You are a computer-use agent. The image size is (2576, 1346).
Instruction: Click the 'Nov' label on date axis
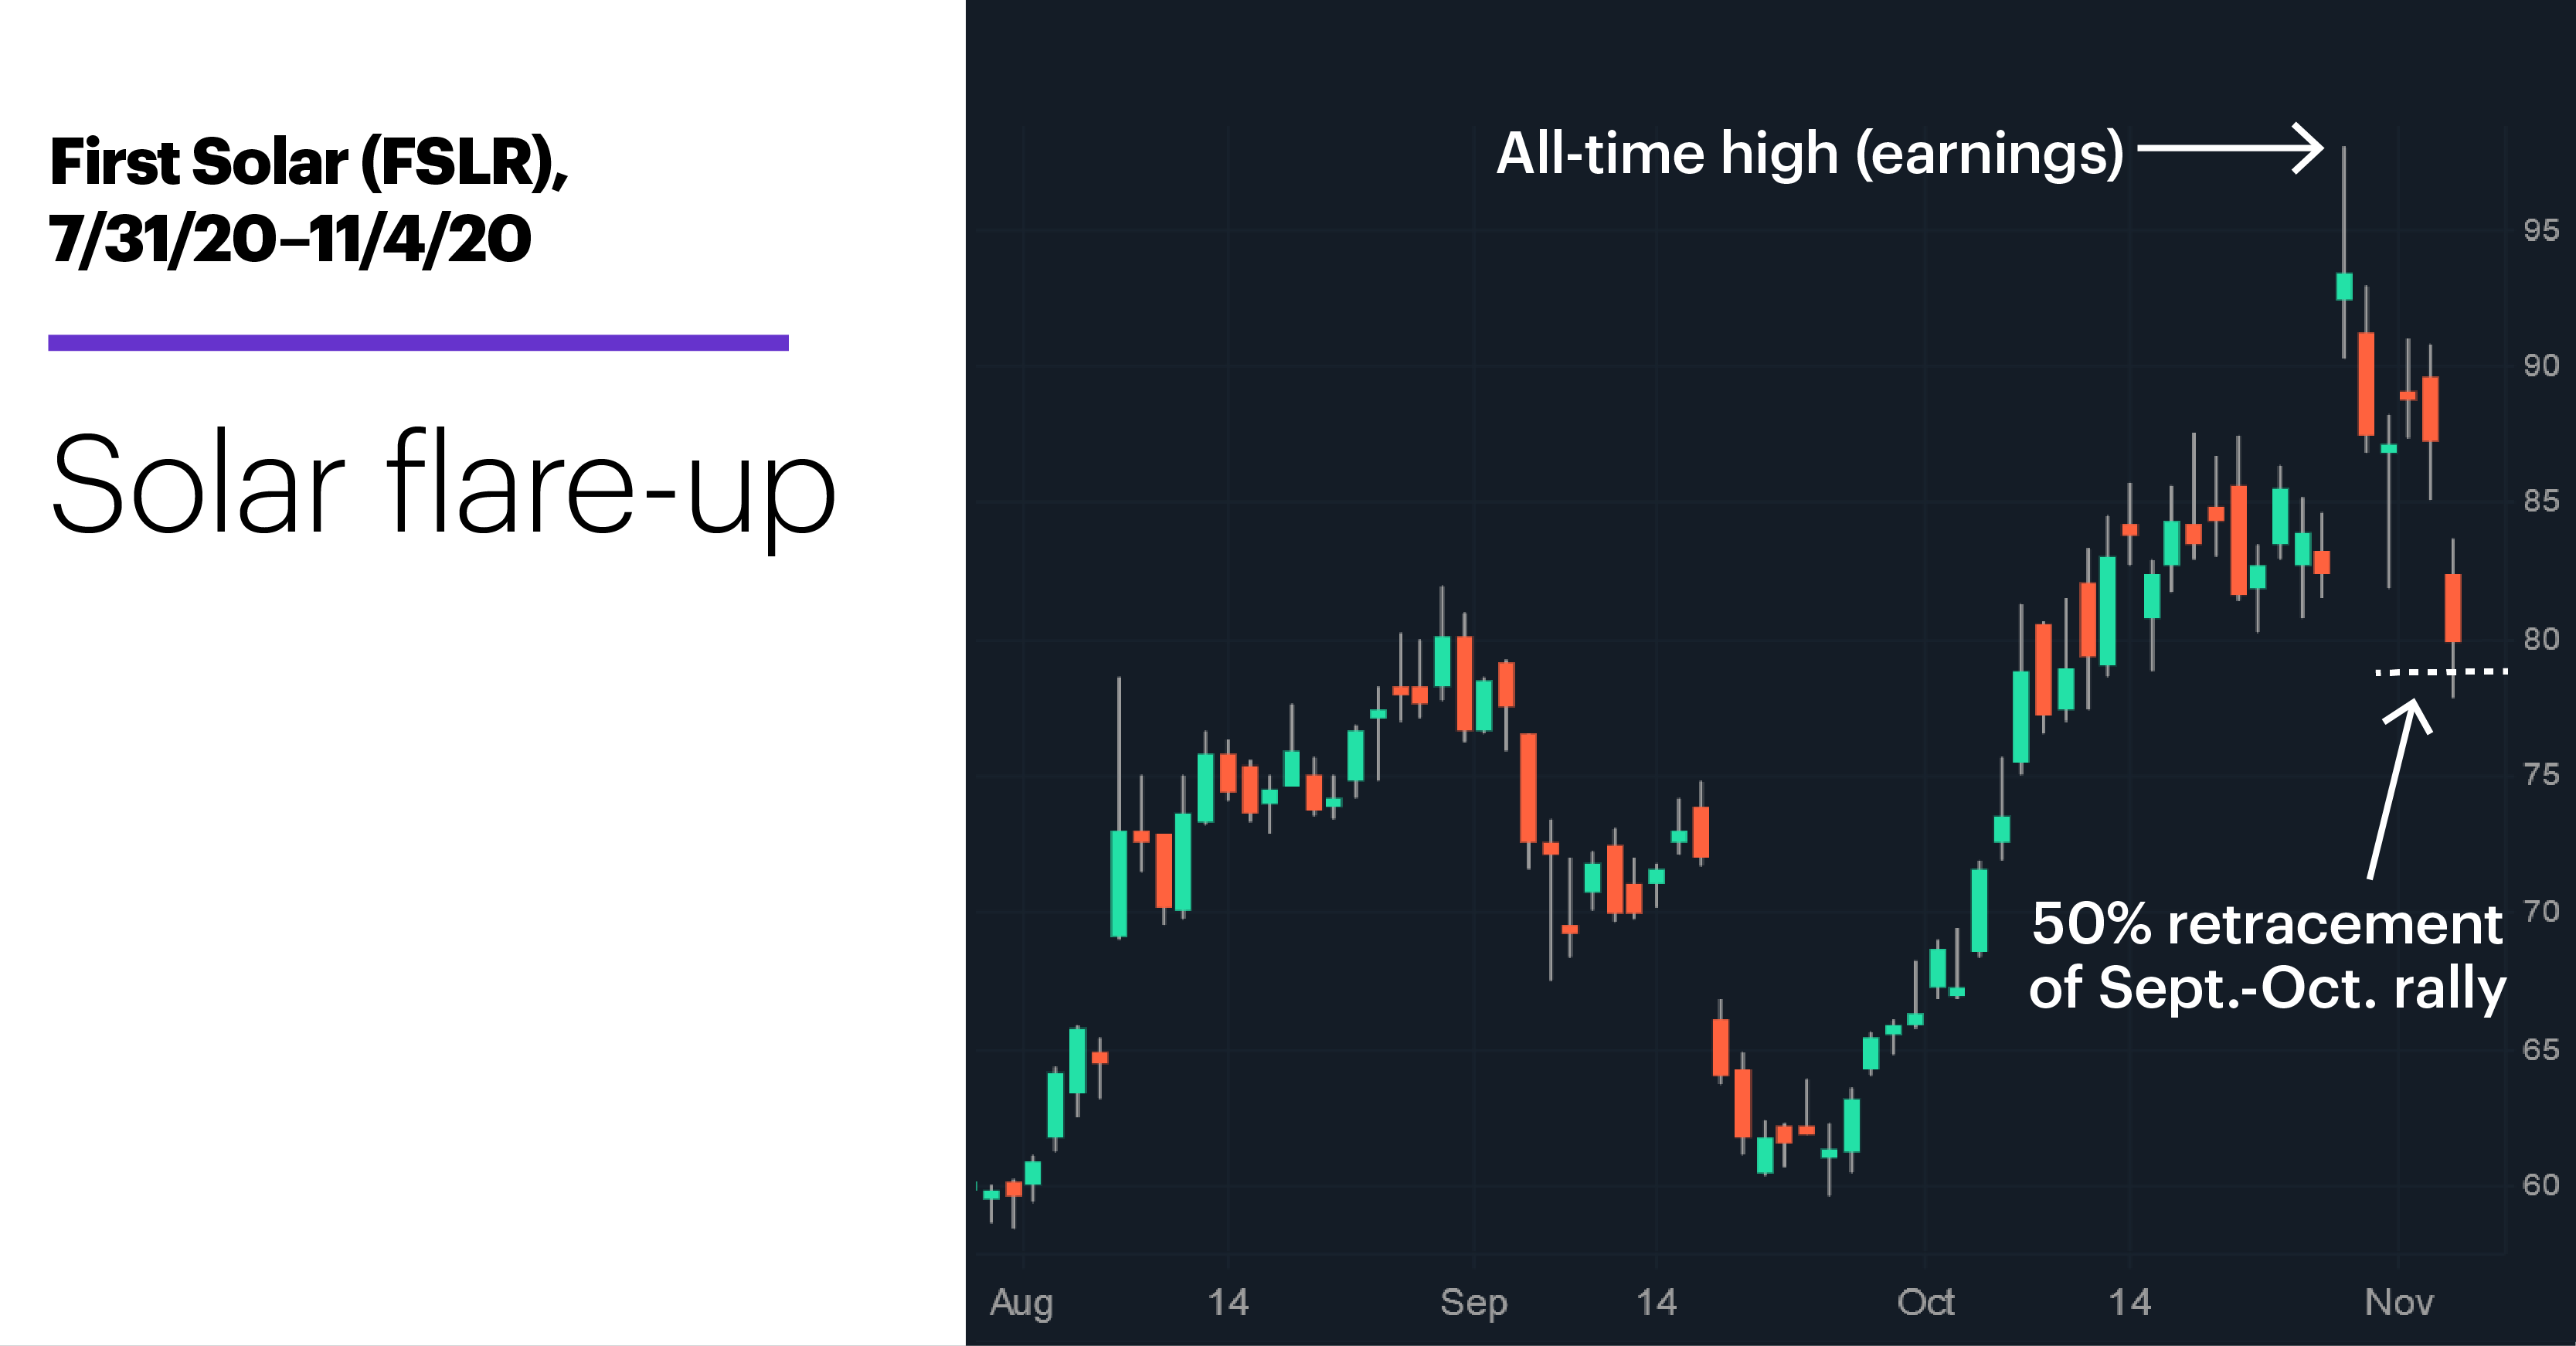coord(2398,1301)
